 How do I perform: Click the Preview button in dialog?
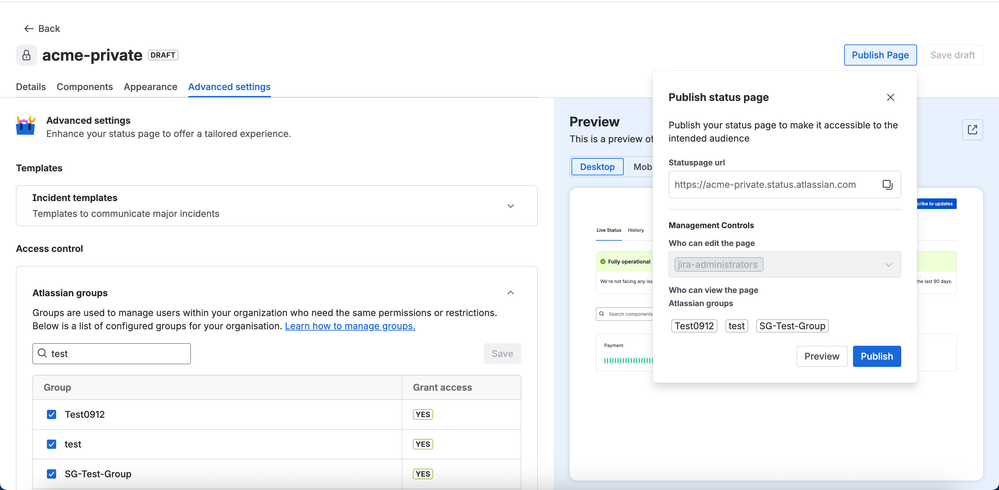click(822, 356)
